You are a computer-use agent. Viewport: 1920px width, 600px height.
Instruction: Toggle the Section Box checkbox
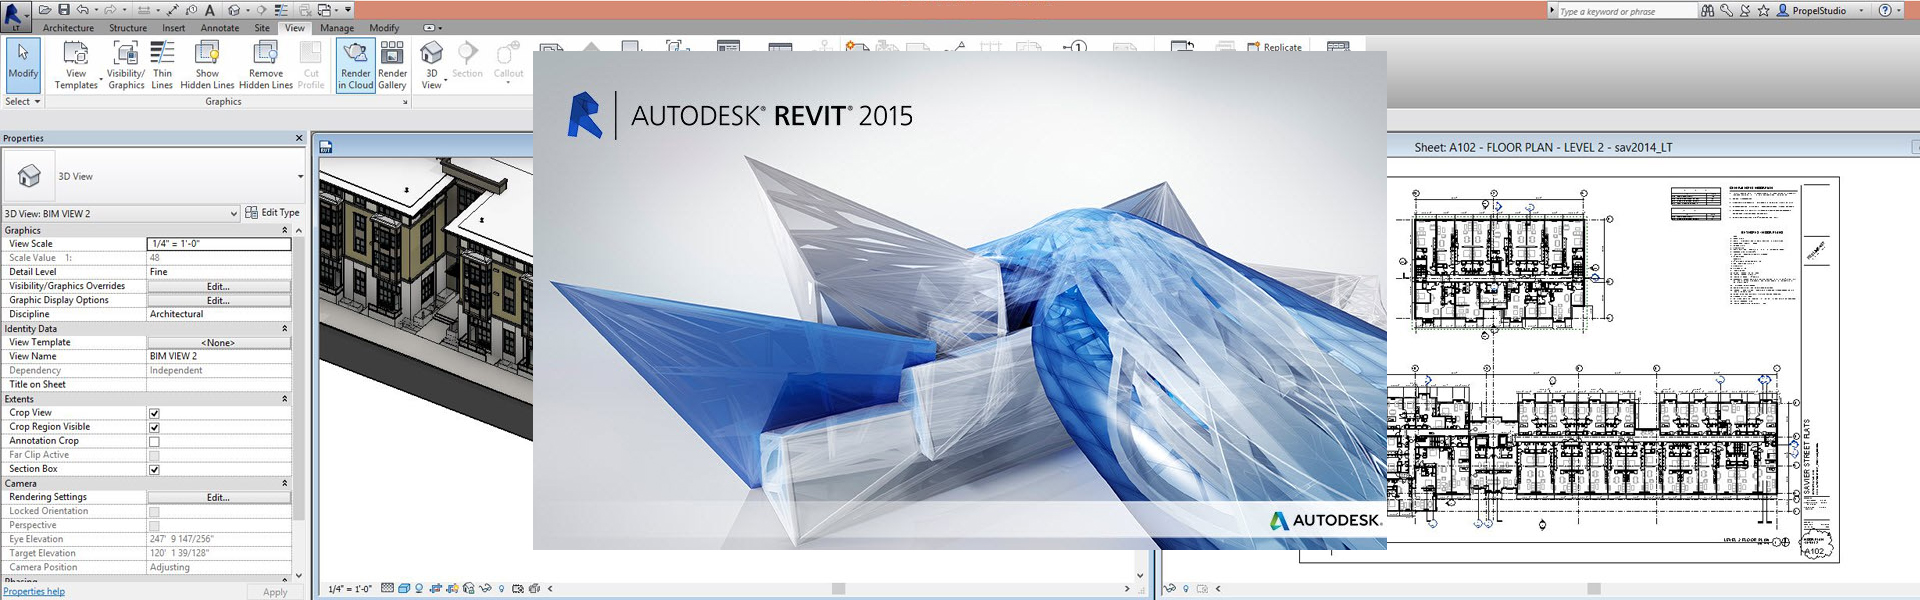(x=154, y=469)
